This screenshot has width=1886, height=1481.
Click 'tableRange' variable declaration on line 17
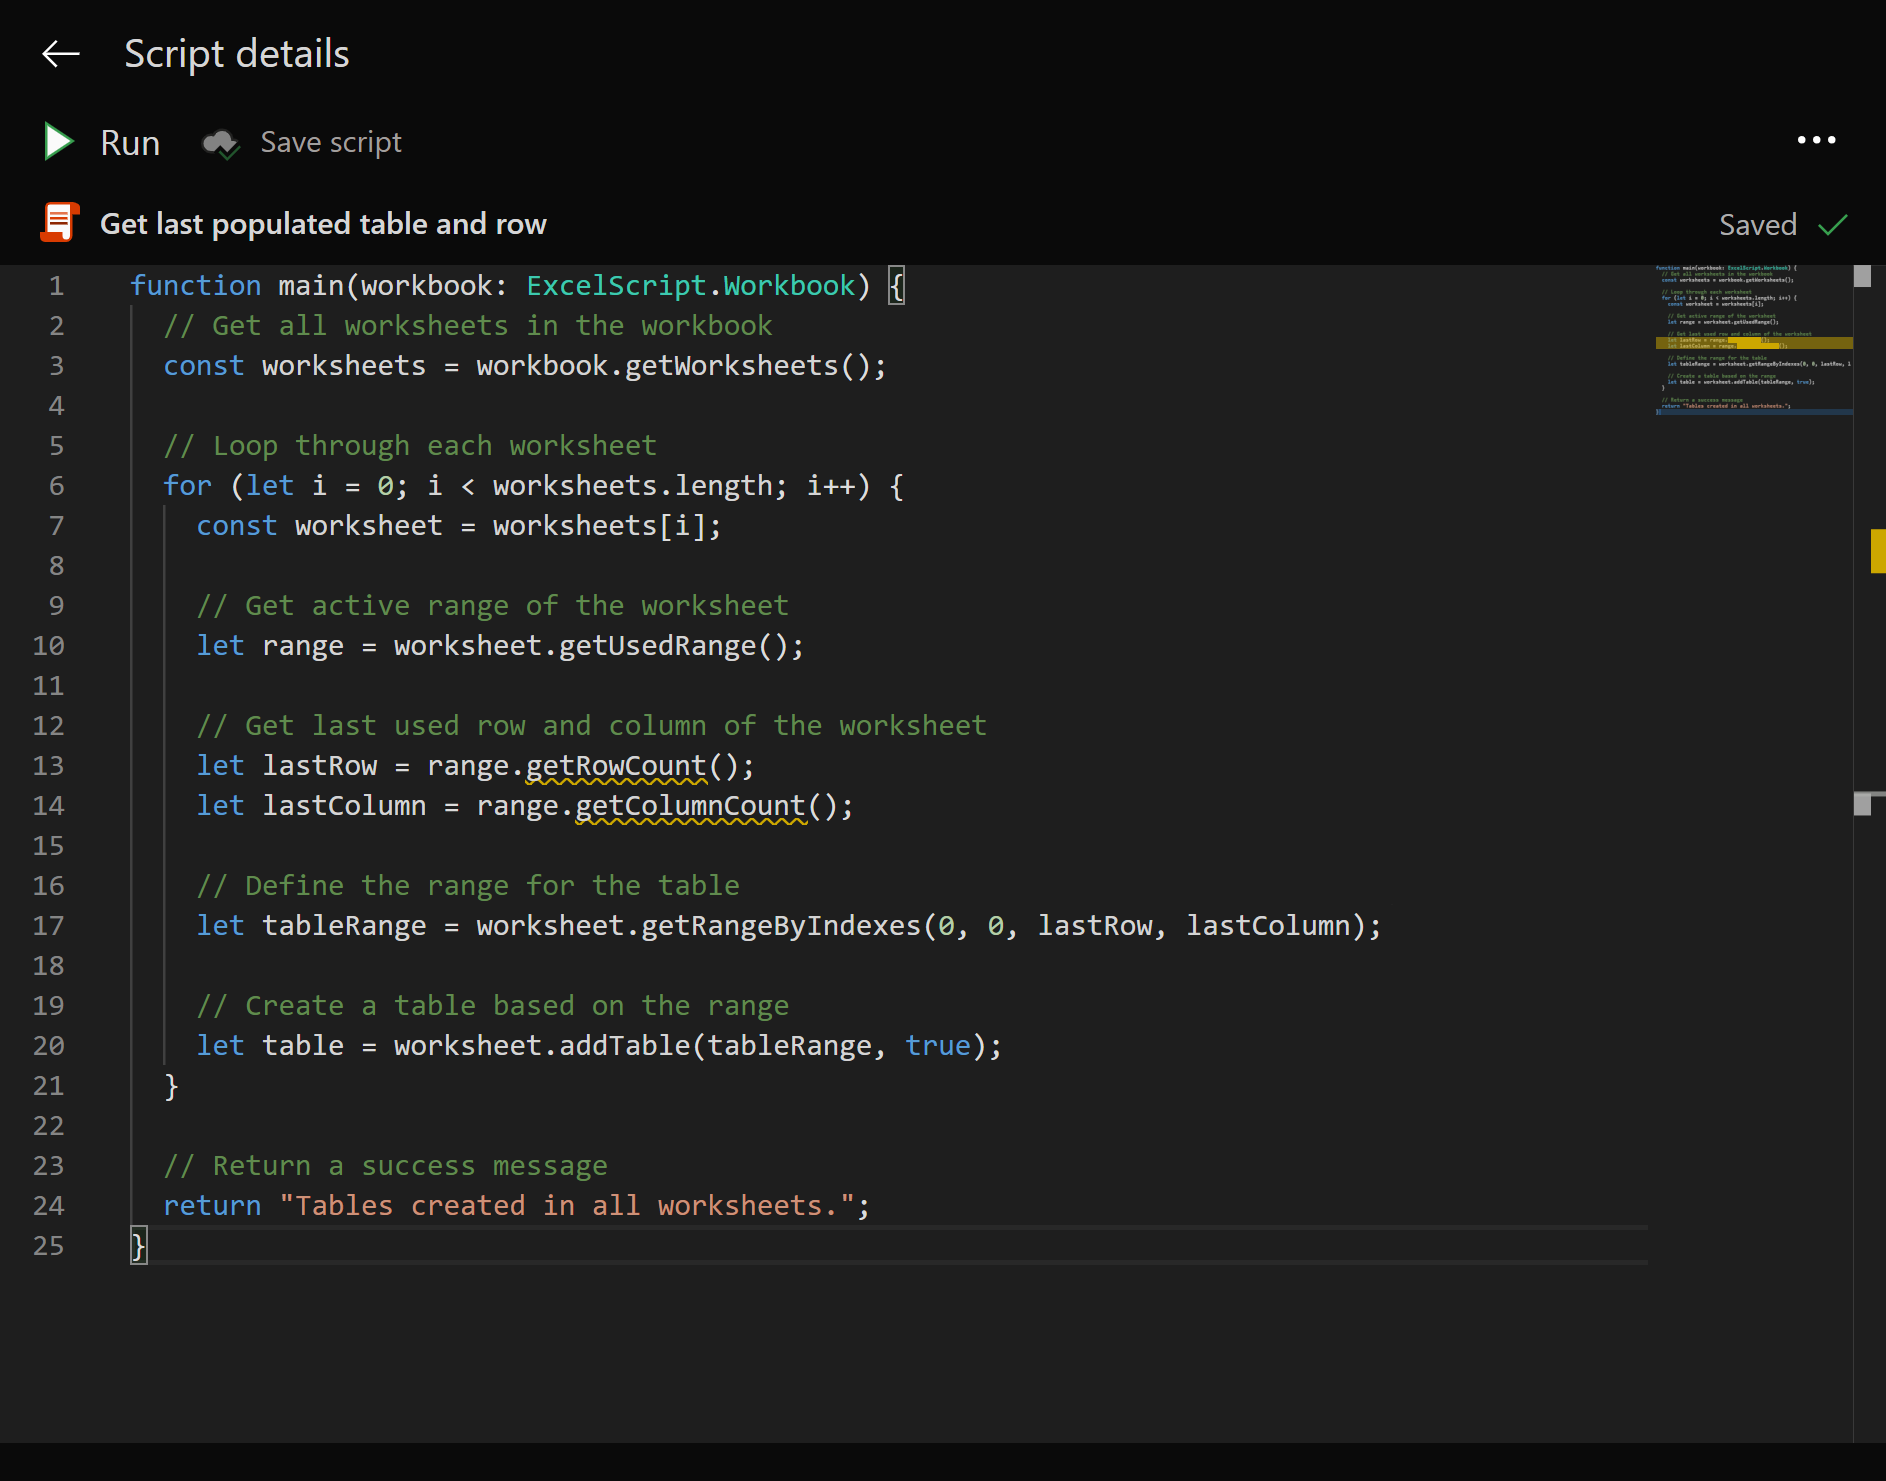344,926
